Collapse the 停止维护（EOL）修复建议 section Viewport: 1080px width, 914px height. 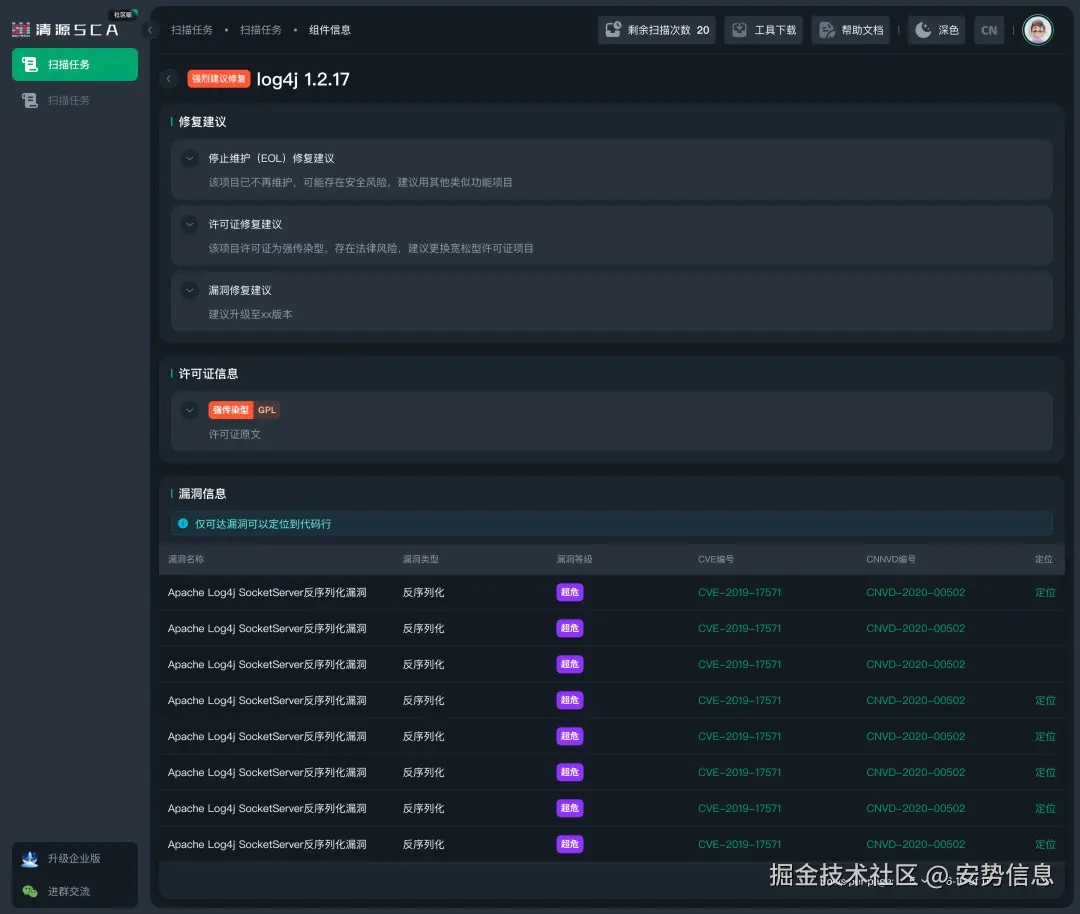(x=189, y=158)
